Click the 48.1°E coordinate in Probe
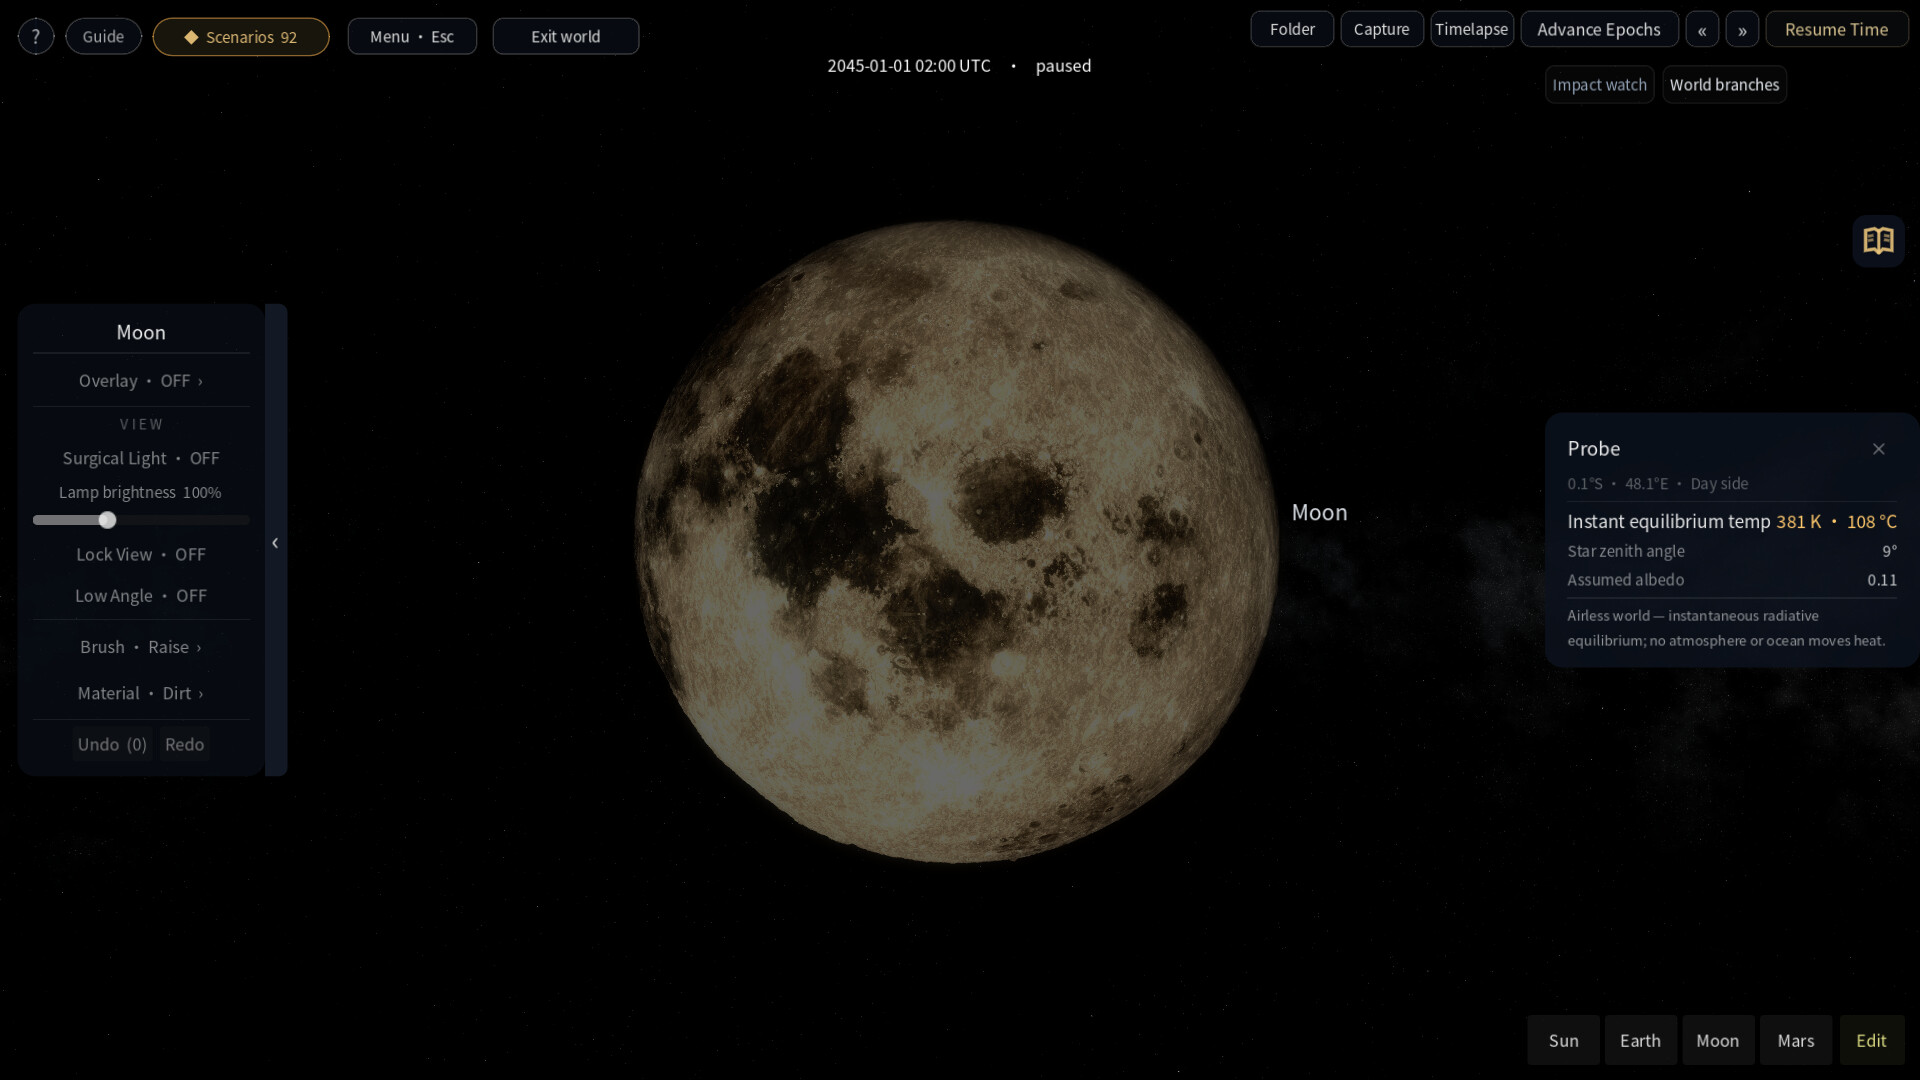Screen dimensions: 1920x1080 (1646, 484)
